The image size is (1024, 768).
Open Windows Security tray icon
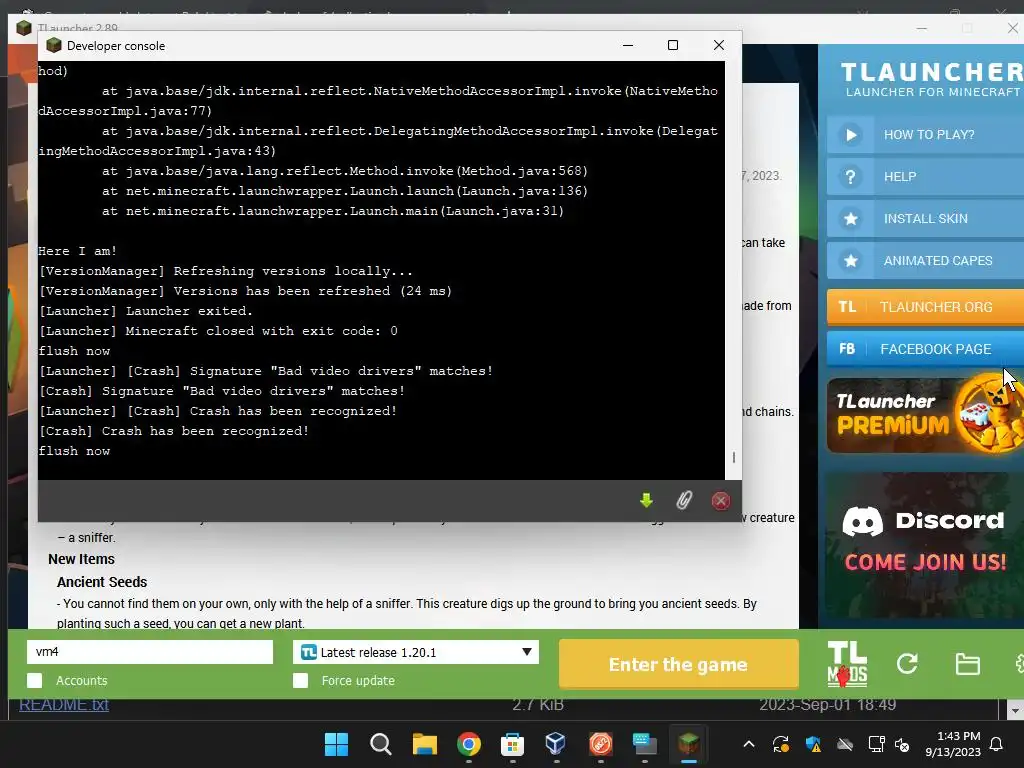[813, 744]
